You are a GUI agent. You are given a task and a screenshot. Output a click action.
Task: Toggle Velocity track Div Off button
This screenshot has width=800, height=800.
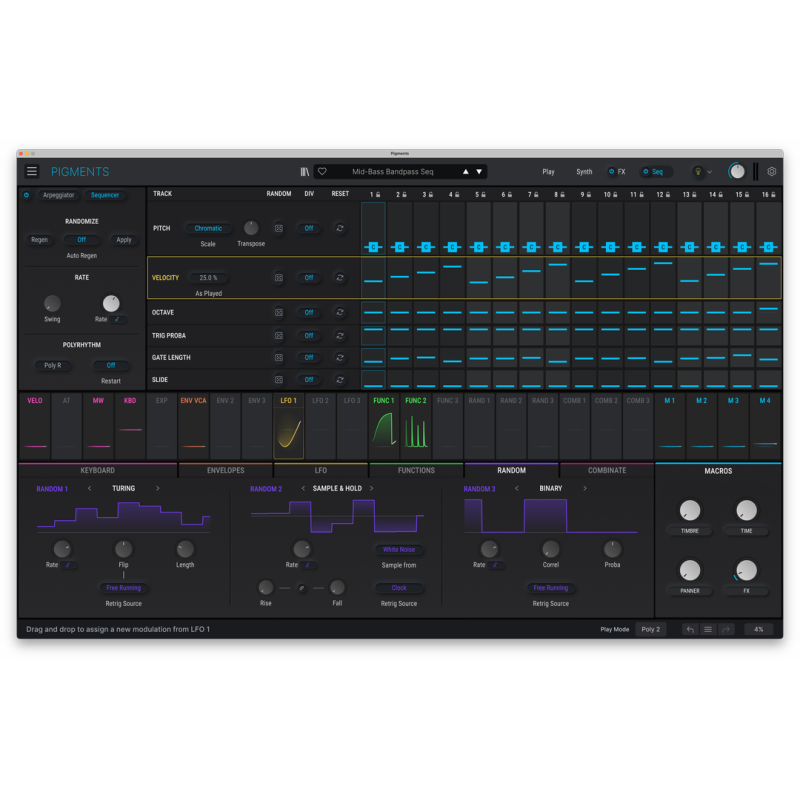[x=309, y=278]
